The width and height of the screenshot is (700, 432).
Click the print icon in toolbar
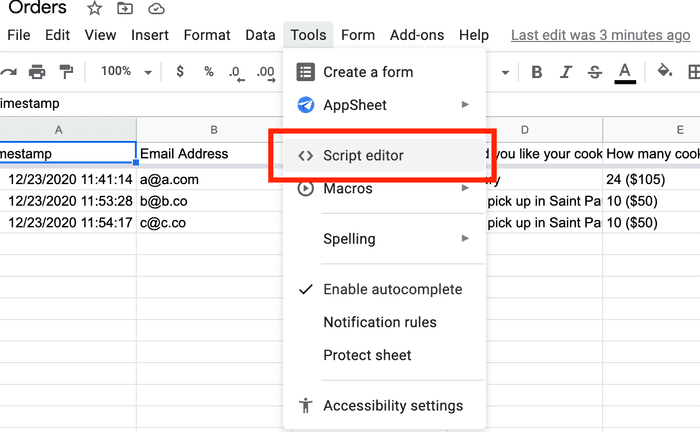point(37,72)
